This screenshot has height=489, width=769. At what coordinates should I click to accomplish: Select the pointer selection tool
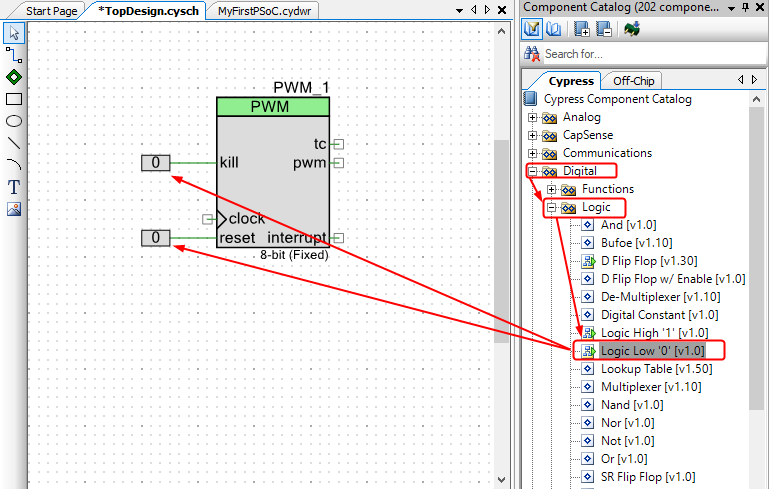click(14, 32)
